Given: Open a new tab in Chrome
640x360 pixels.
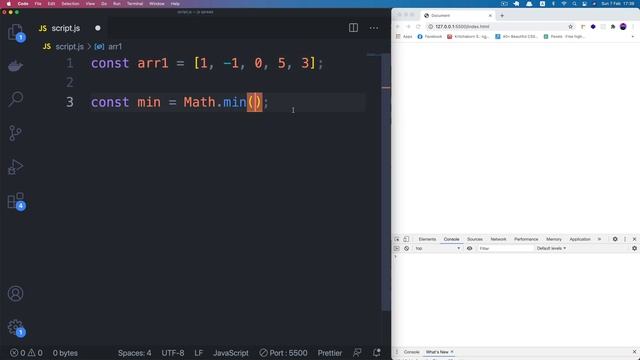Looking at the screenshot, I should pos(502,16).
